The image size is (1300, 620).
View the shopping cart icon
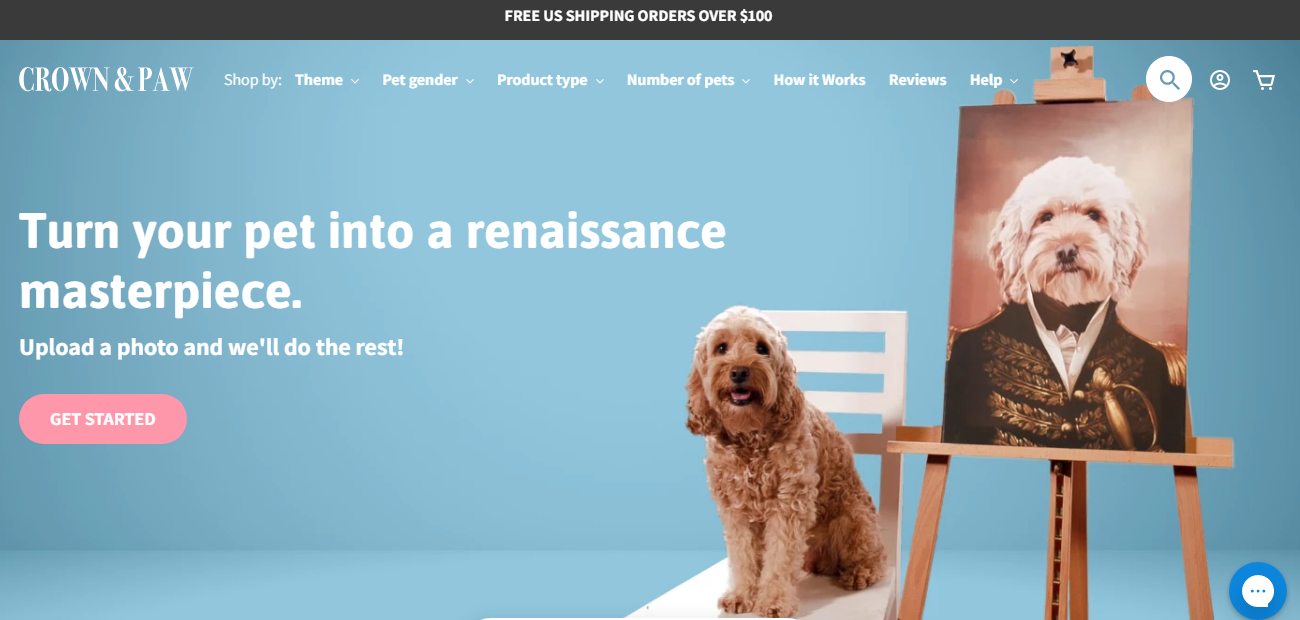(1264, 80)
